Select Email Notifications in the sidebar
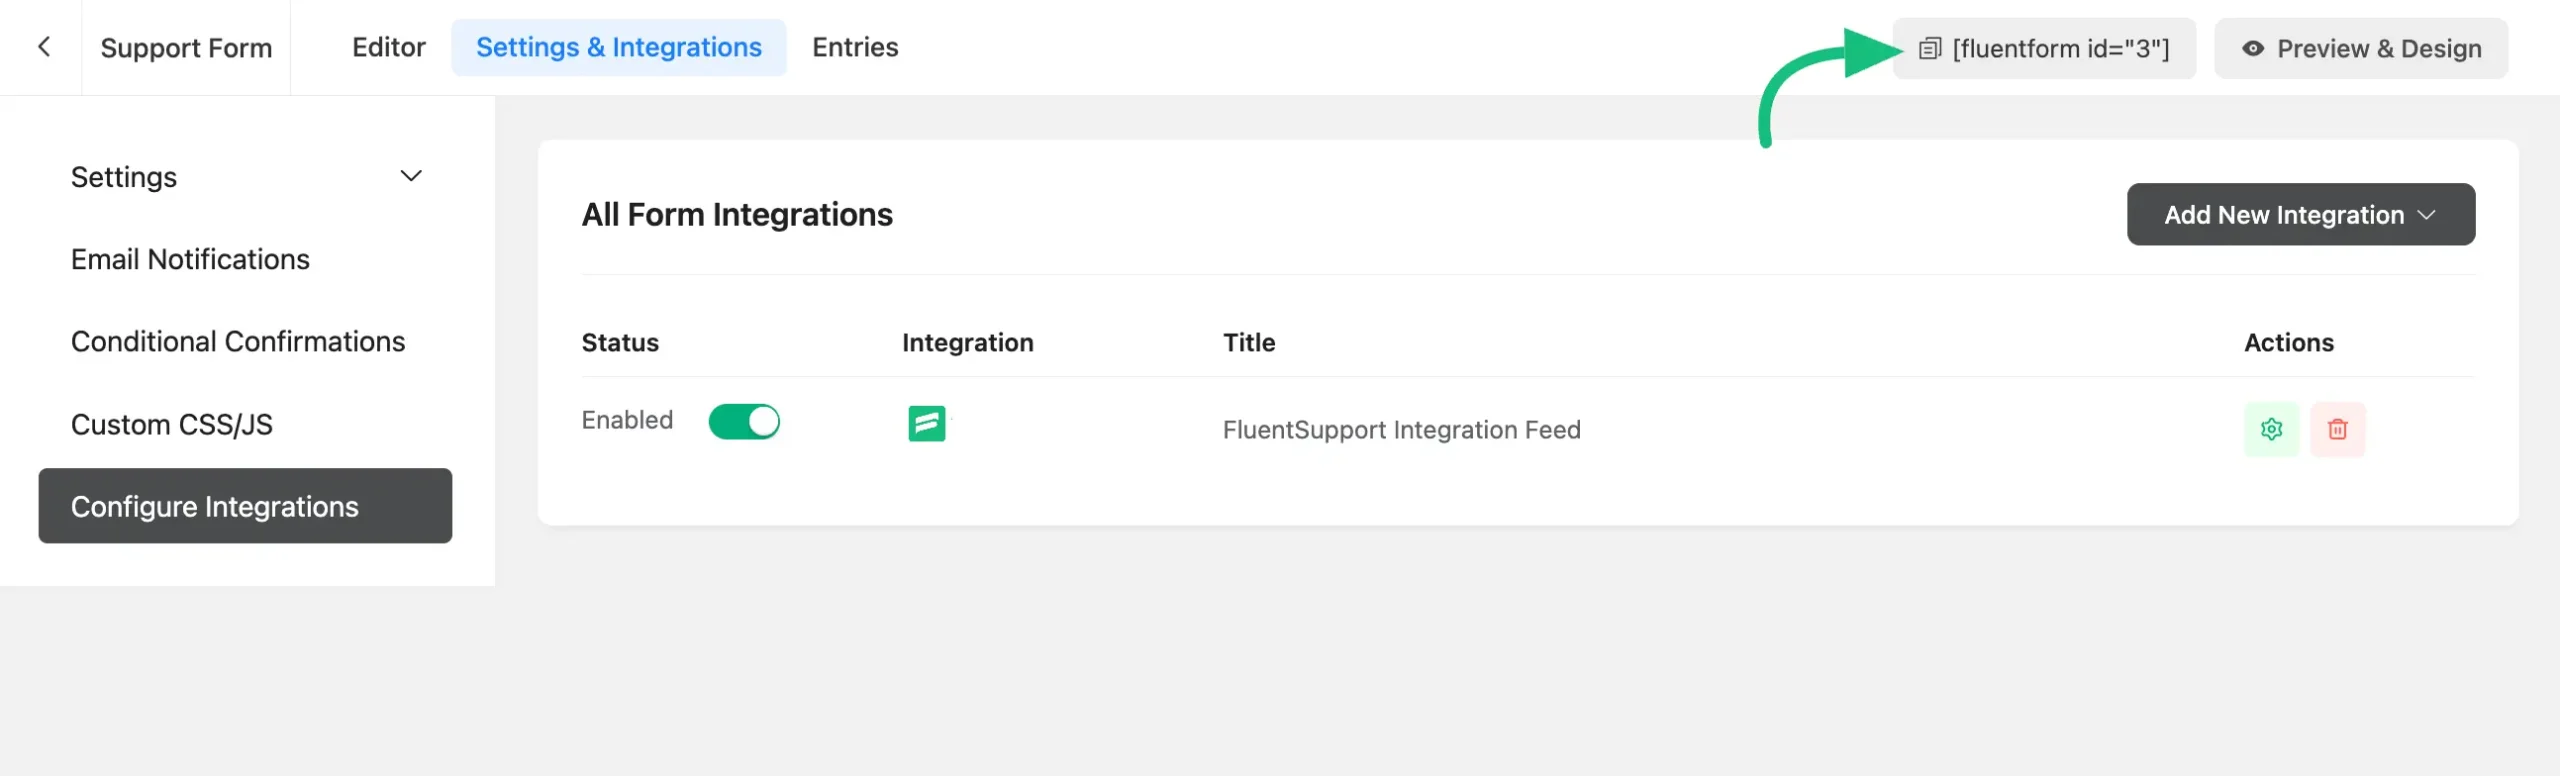 click(189, 258)
